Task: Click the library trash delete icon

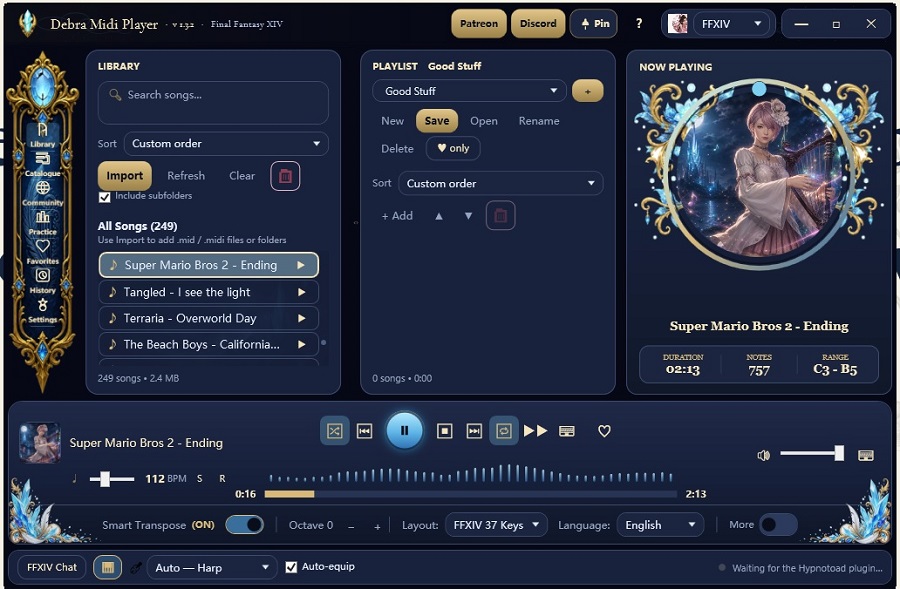Action: point(285,176)
